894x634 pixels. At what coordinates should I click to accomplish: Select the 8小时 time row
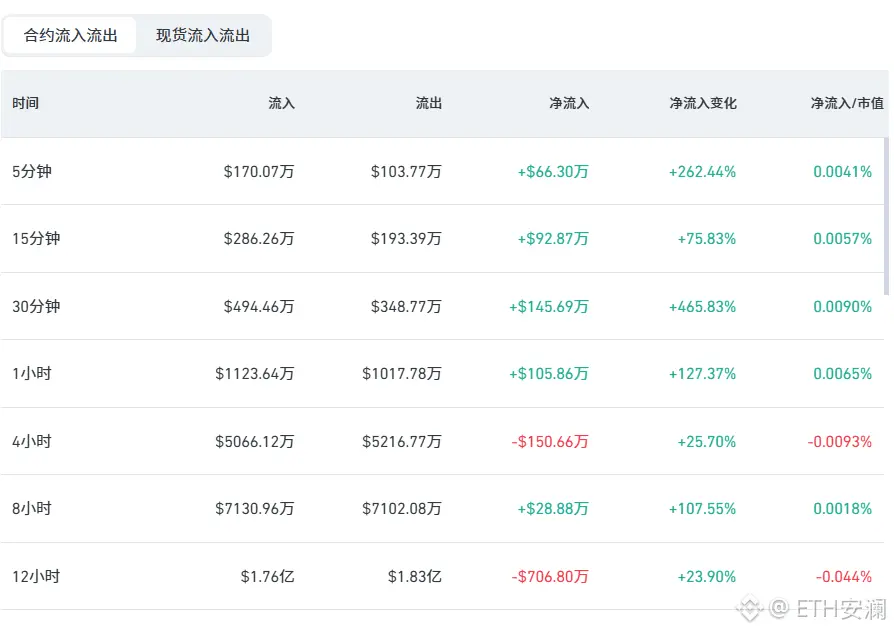tap(32, 509)
